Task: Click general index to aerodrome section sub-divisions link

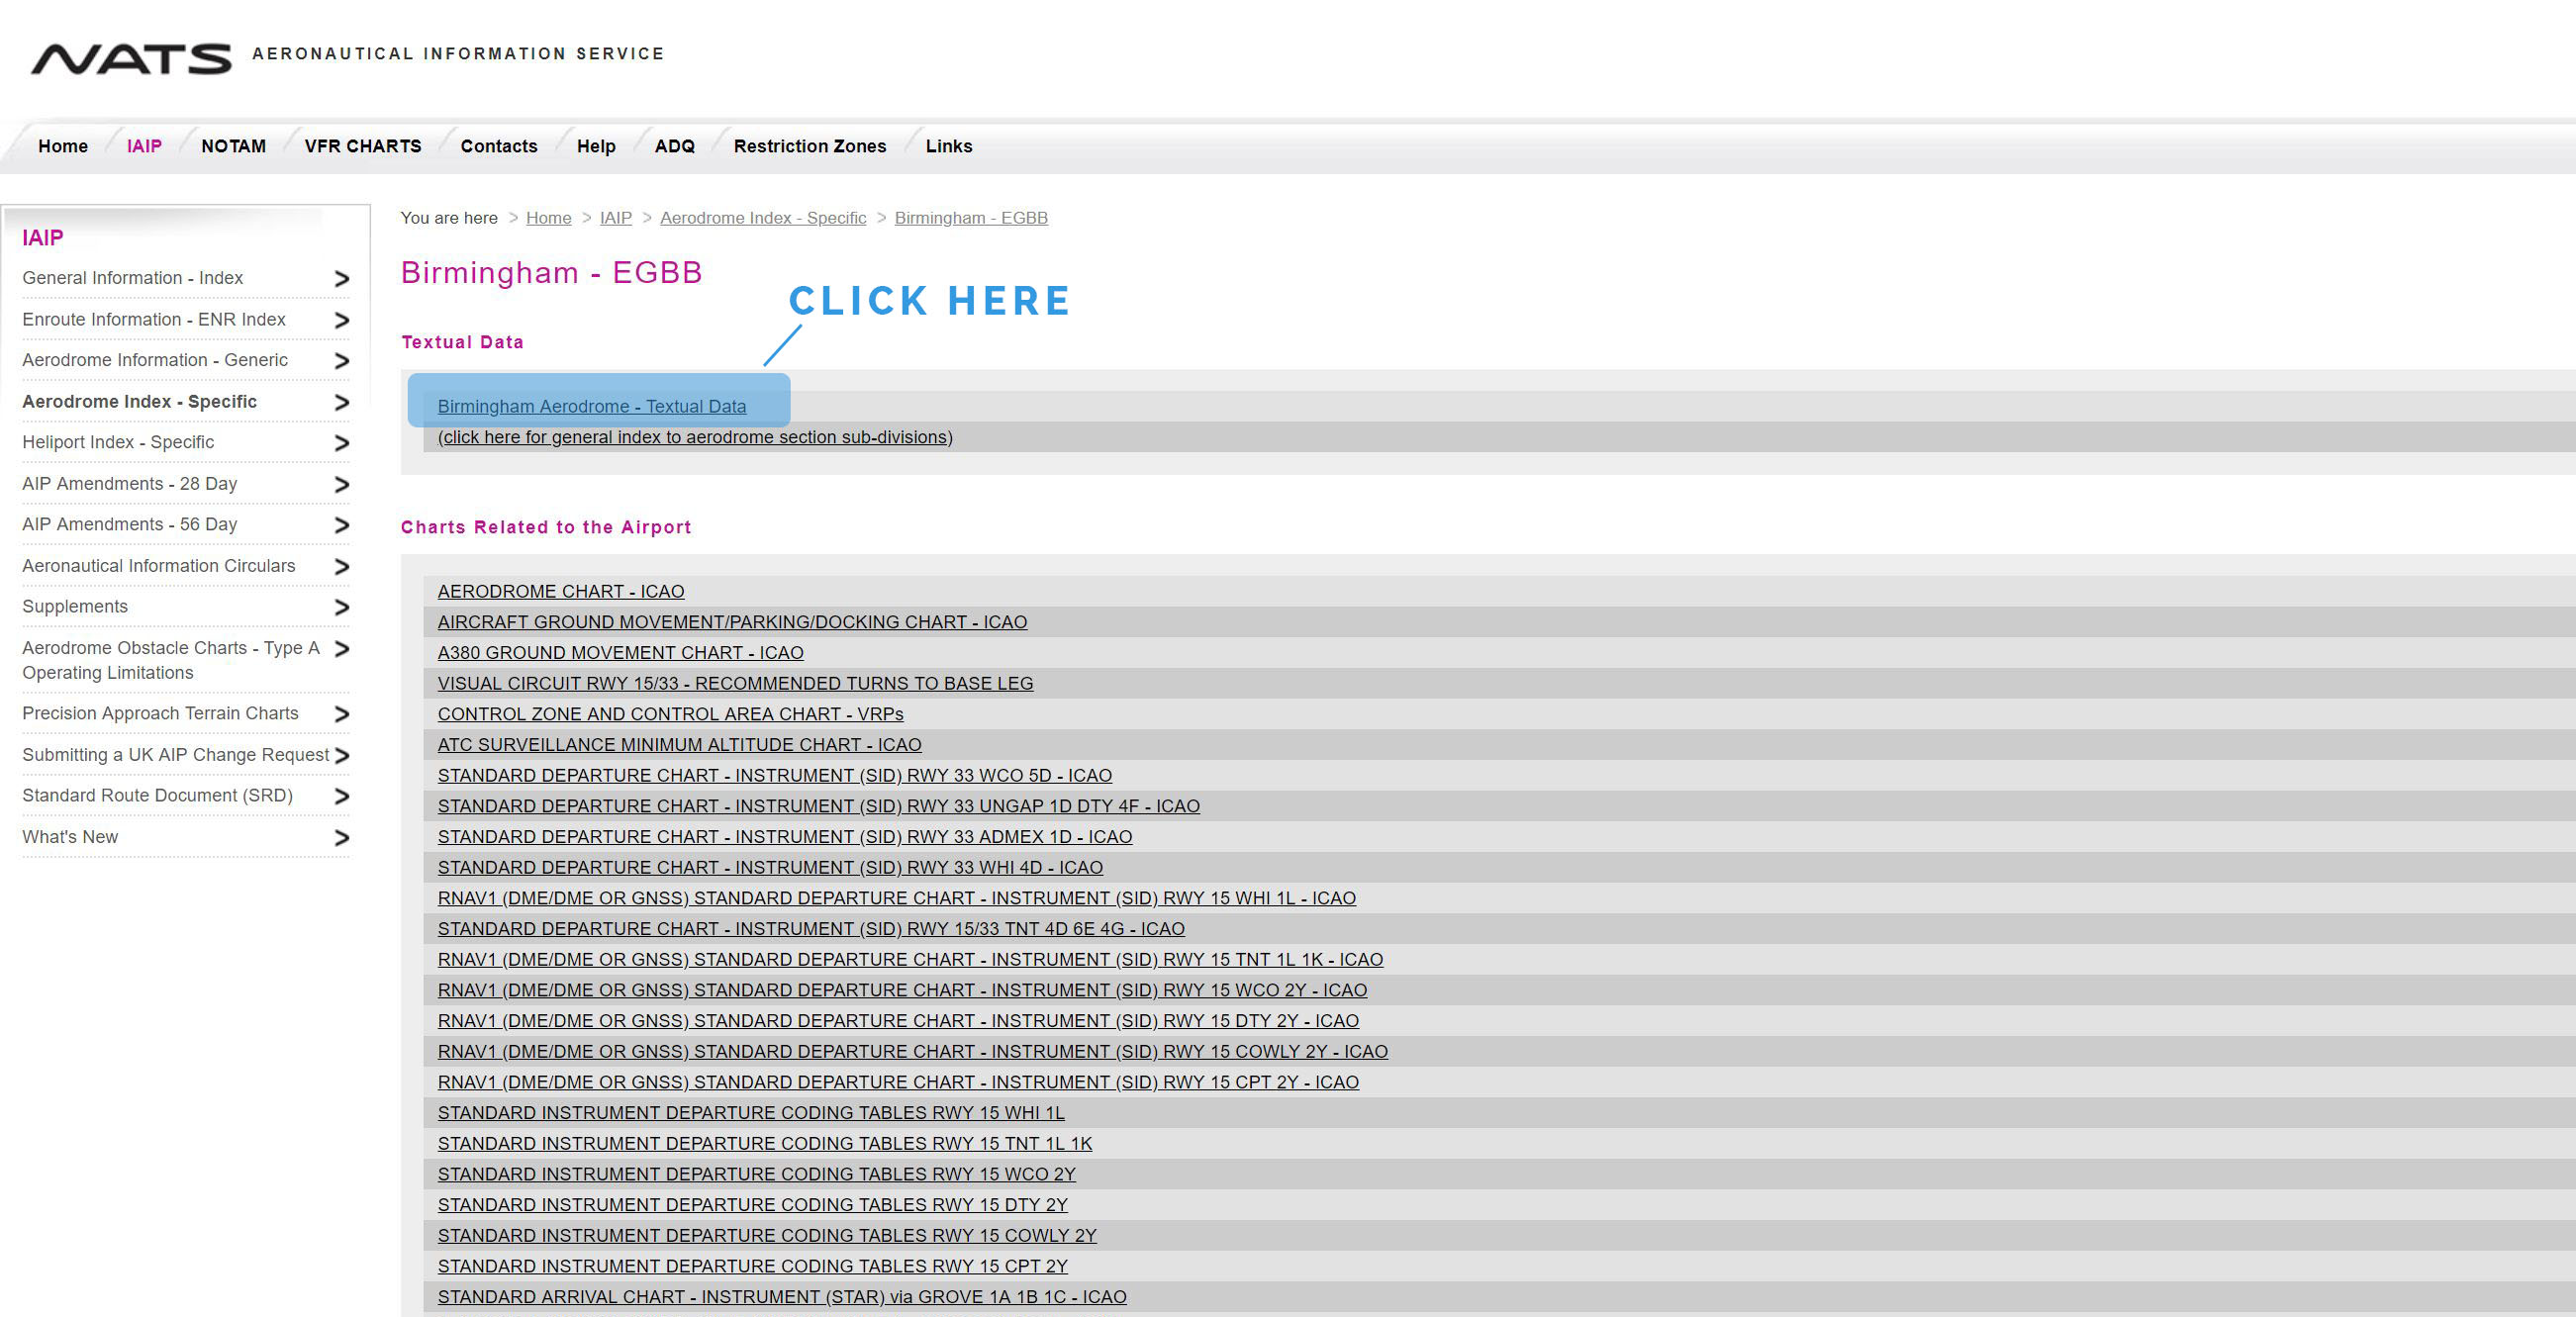Action: click(x=695, y=437)
